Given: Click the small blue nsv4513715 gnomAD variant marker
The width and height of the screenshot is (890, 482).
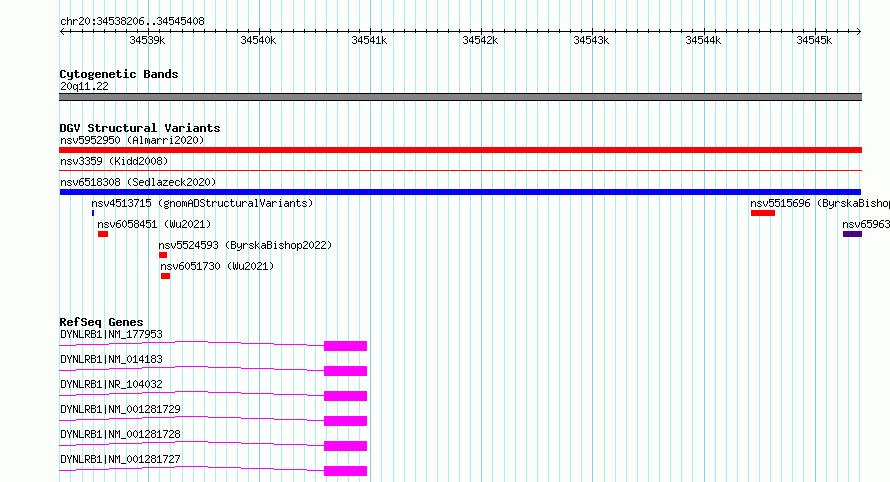Looking at the screenshot, I should point(93,213).
